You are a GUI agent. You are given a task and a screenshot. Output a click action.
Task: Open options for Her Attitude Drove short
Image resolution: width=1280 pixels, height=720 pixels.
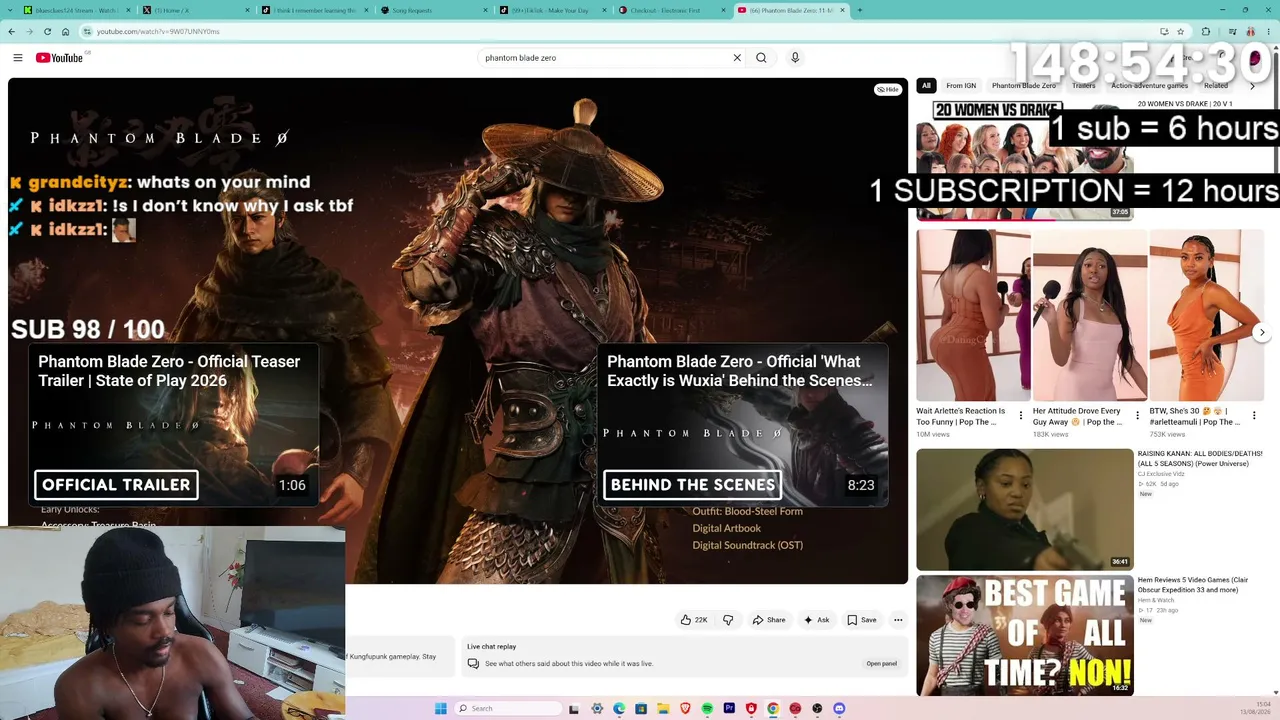(1137, 415)
